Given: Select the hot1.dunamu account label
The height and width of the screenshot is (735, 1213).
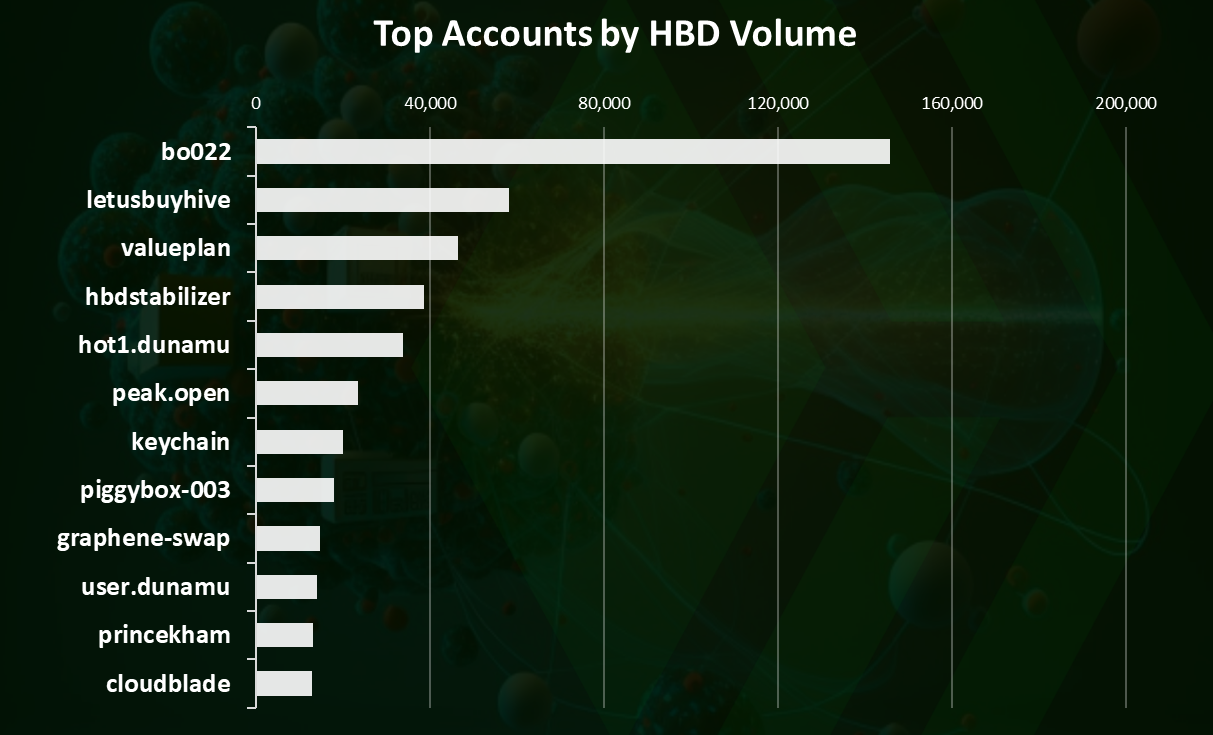Looking at the screenshot, I should click(154, 345).
